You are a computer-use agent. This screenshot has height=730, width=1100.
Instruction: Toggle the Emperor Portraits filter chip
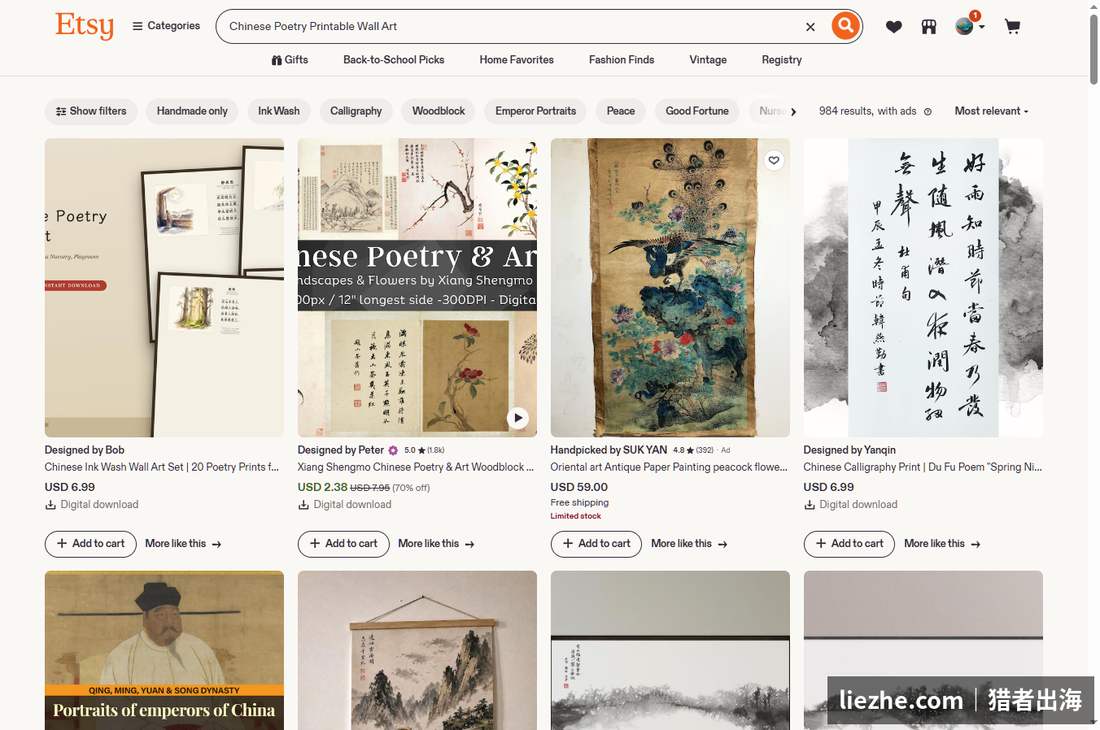(535, 111)
